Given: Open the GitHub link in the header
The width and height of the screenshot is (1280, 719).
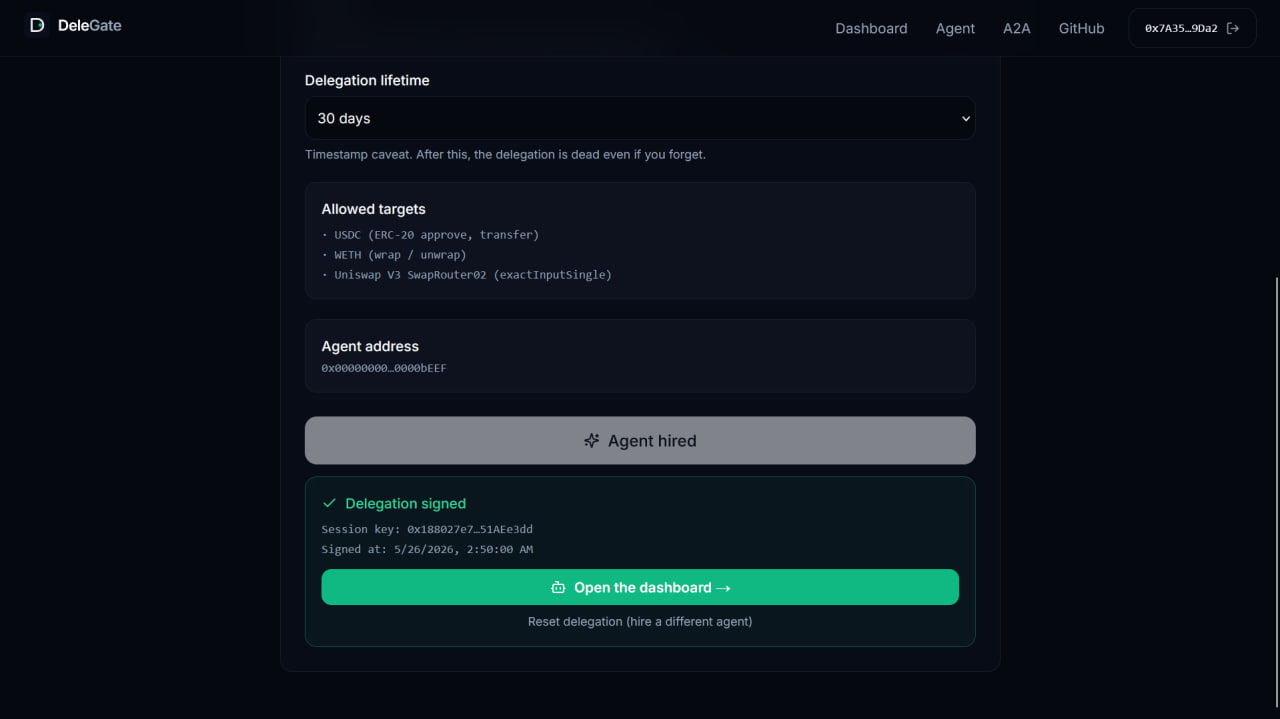Looking at the screenshot, I should tap(1081, 28).
